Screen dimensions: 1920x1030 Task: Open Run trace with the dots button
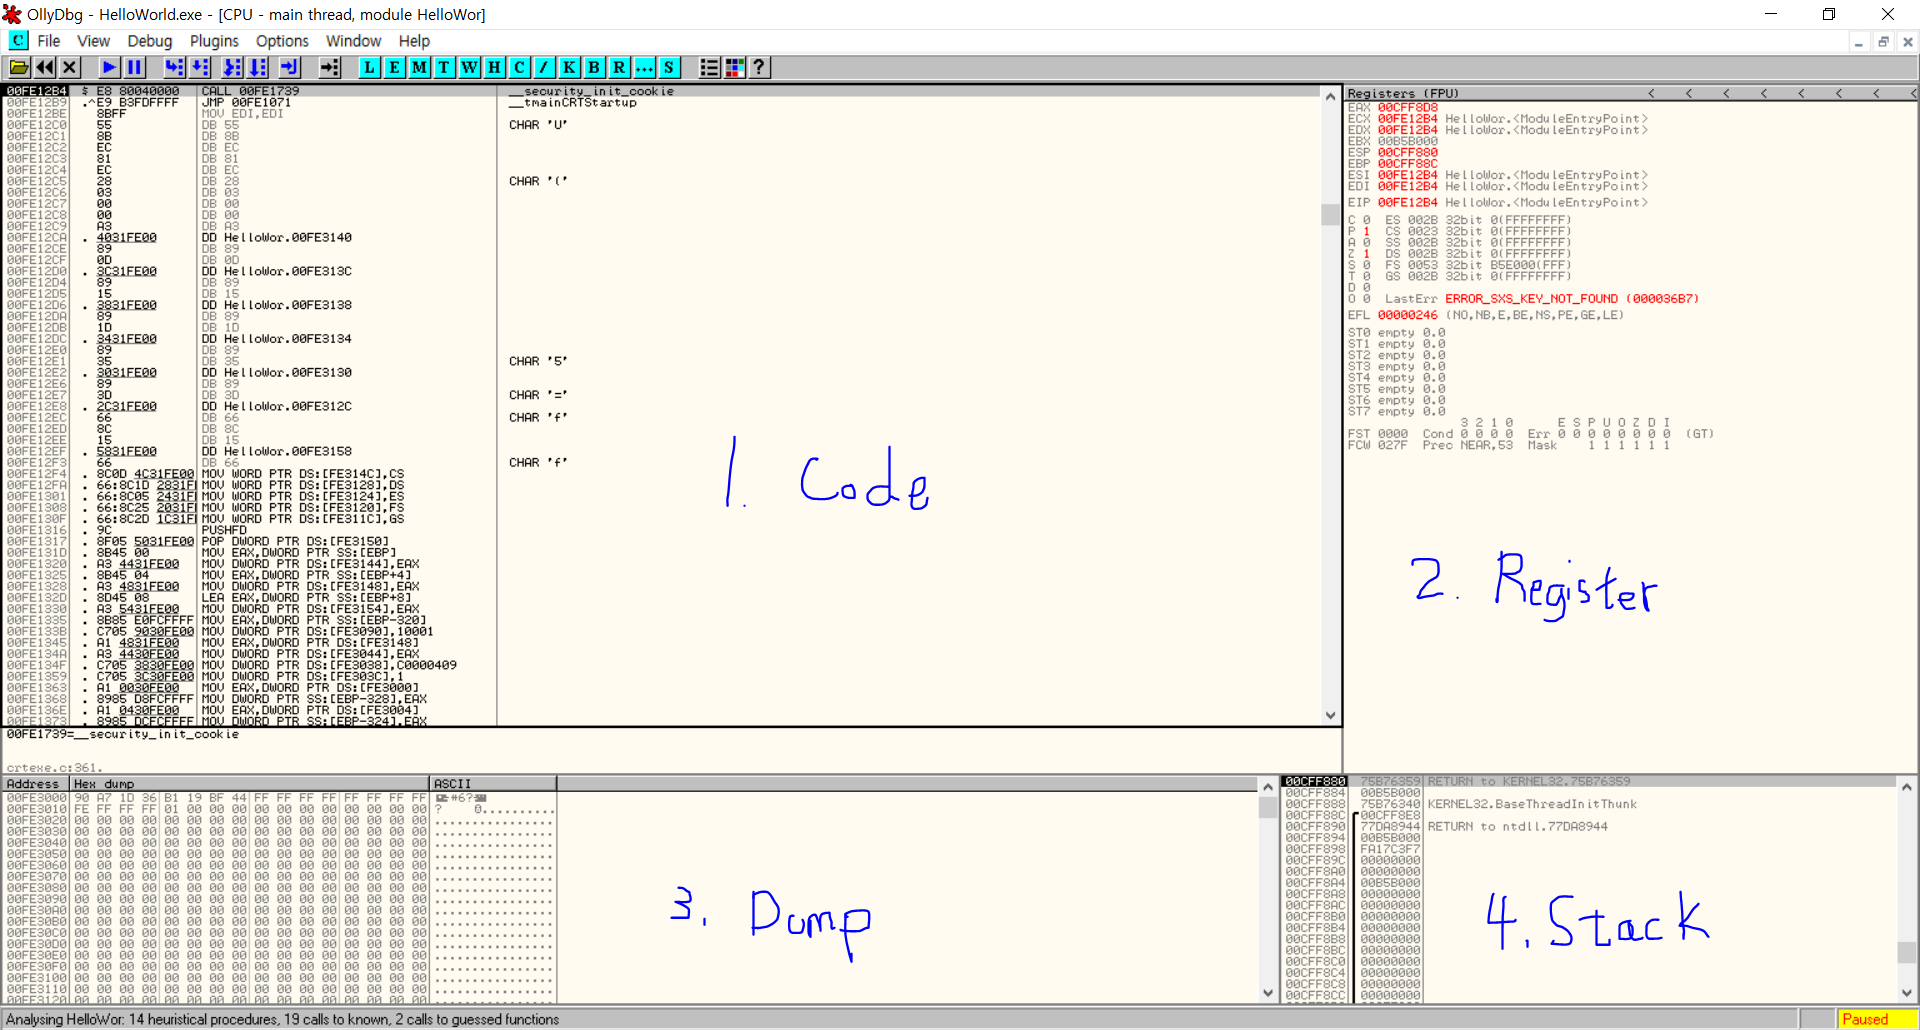(x=645, y=67)
